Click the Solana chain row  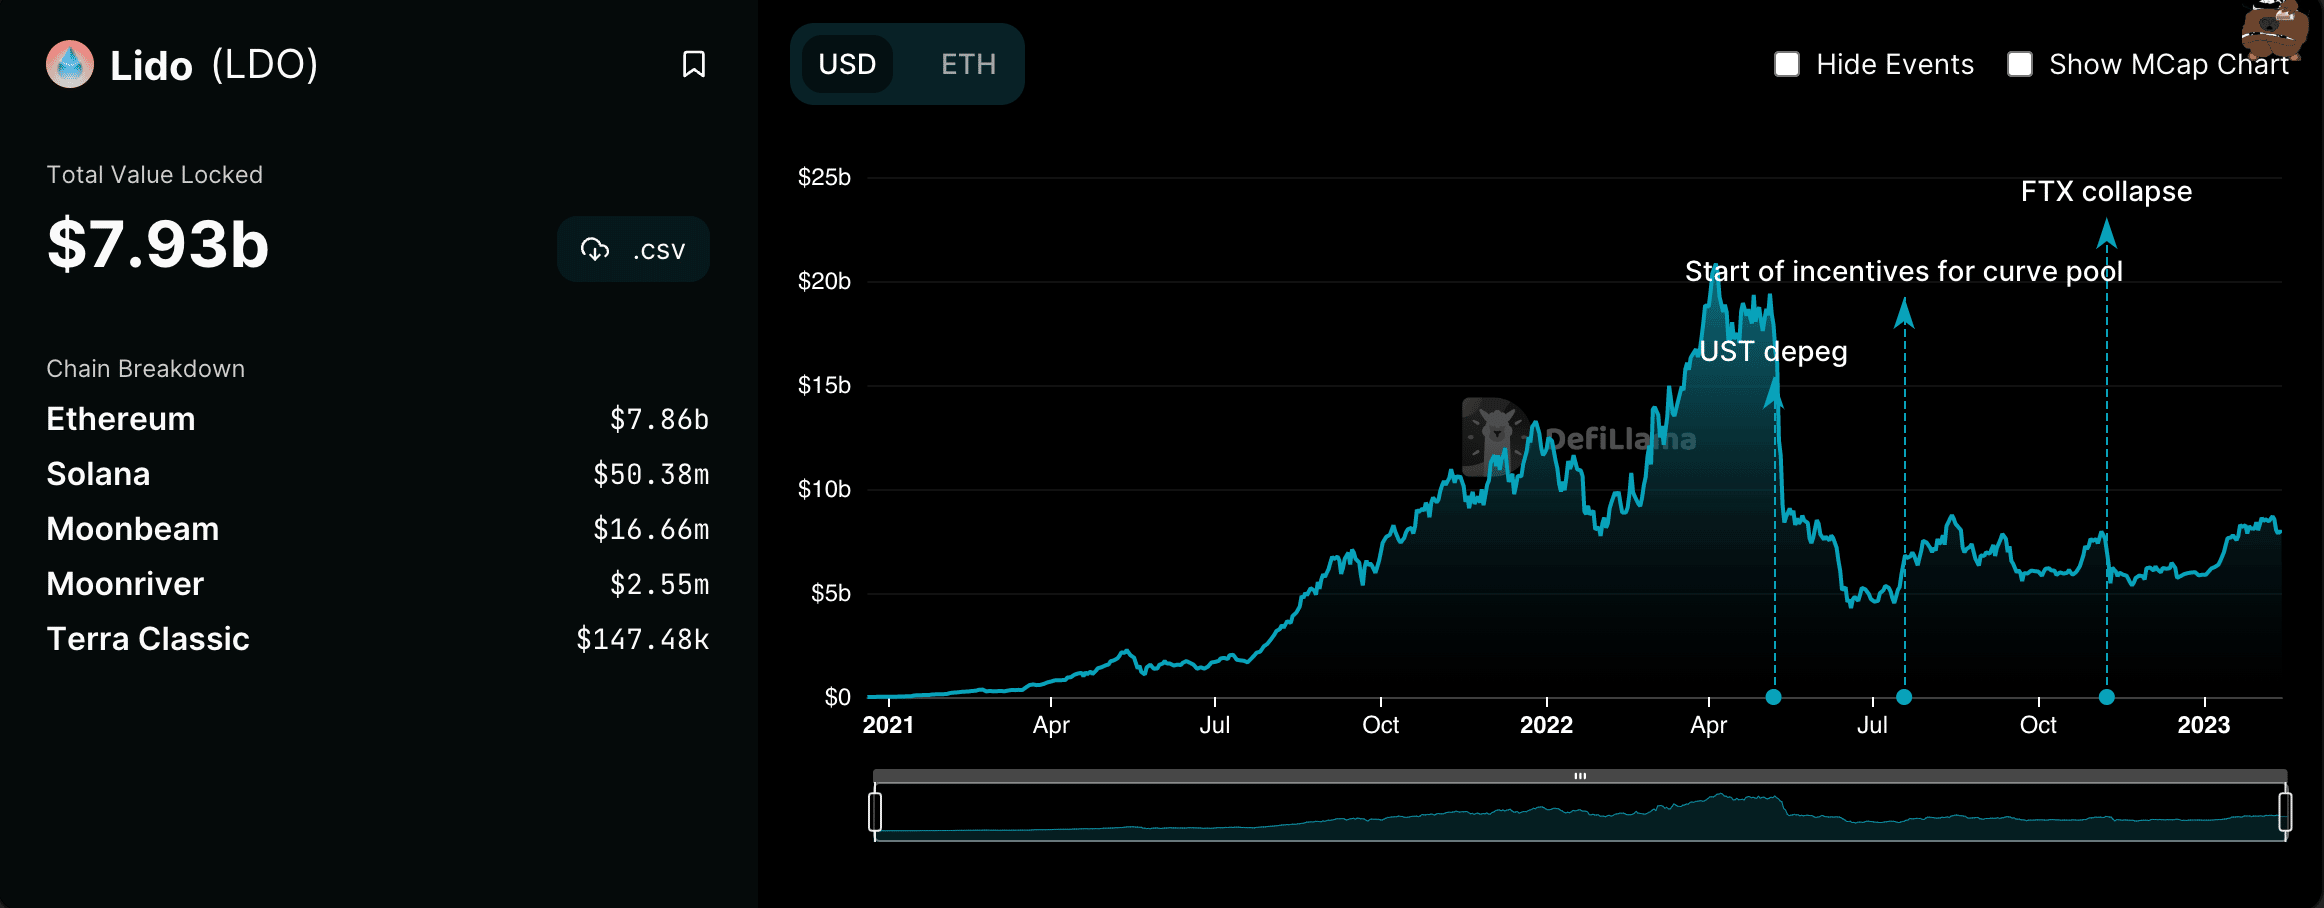tap(378, 474)
